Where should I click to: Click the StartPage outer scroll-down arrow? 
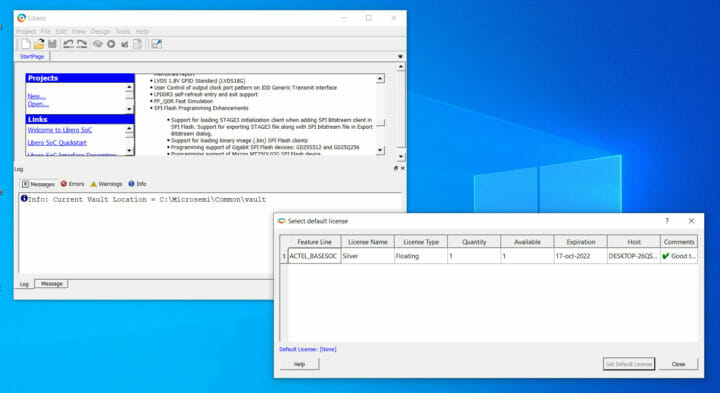click(x=401, y=157)
